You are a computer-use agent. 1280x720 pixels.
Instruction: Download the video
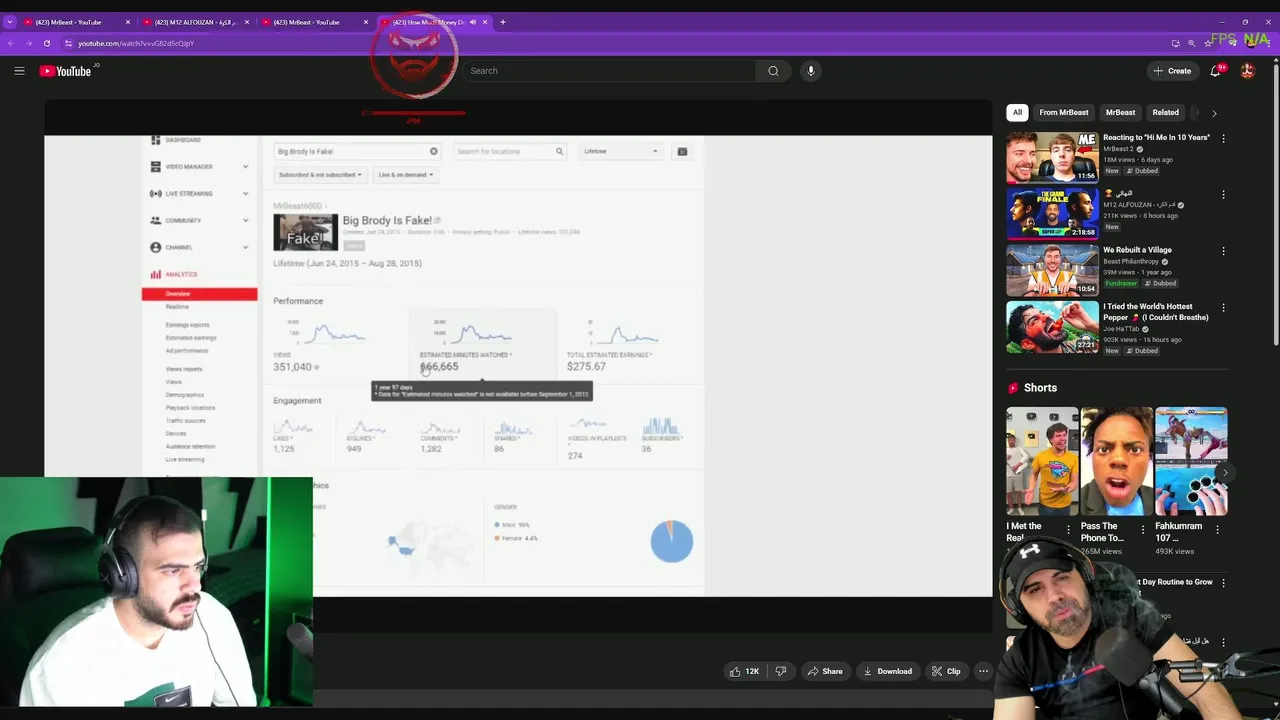(888, 671)
